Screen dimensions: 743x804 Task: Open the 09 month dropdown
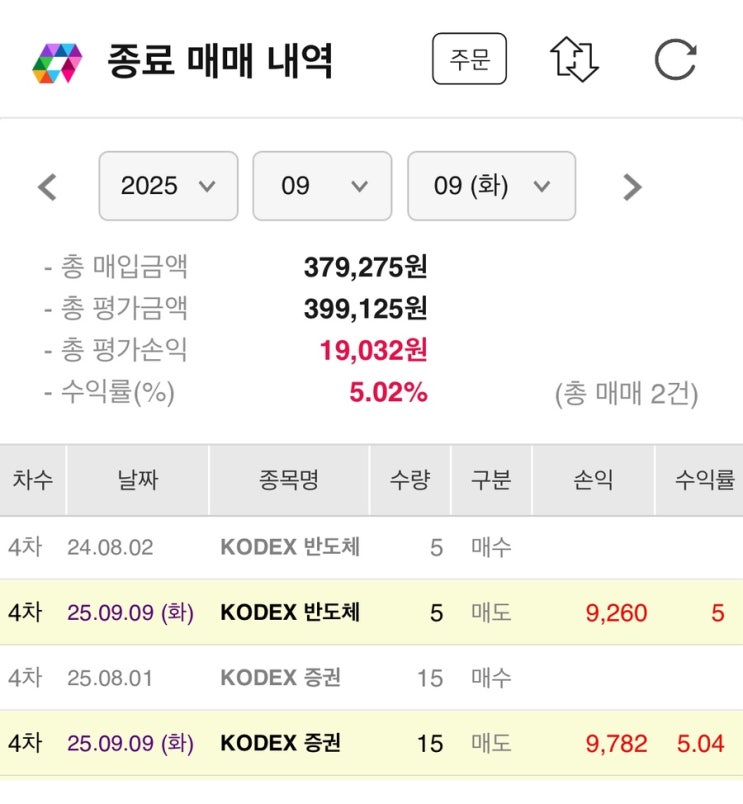(x=322, y=186)
